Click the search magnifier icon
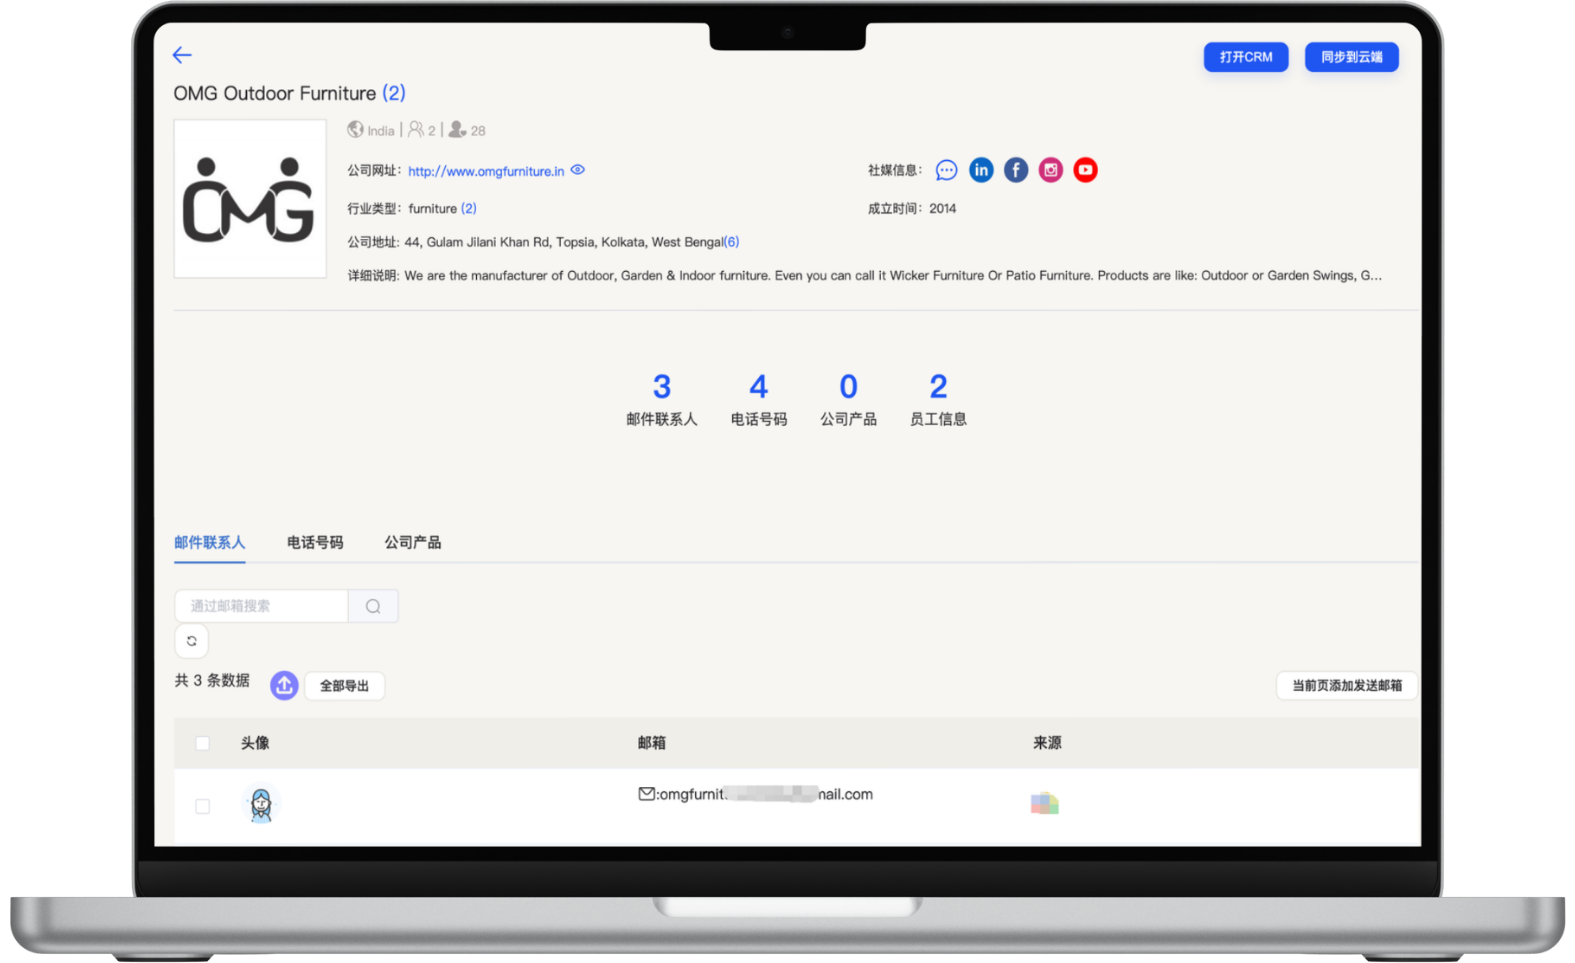The height and width of the screenshot is (963, 1575). [x=373, y=606]
